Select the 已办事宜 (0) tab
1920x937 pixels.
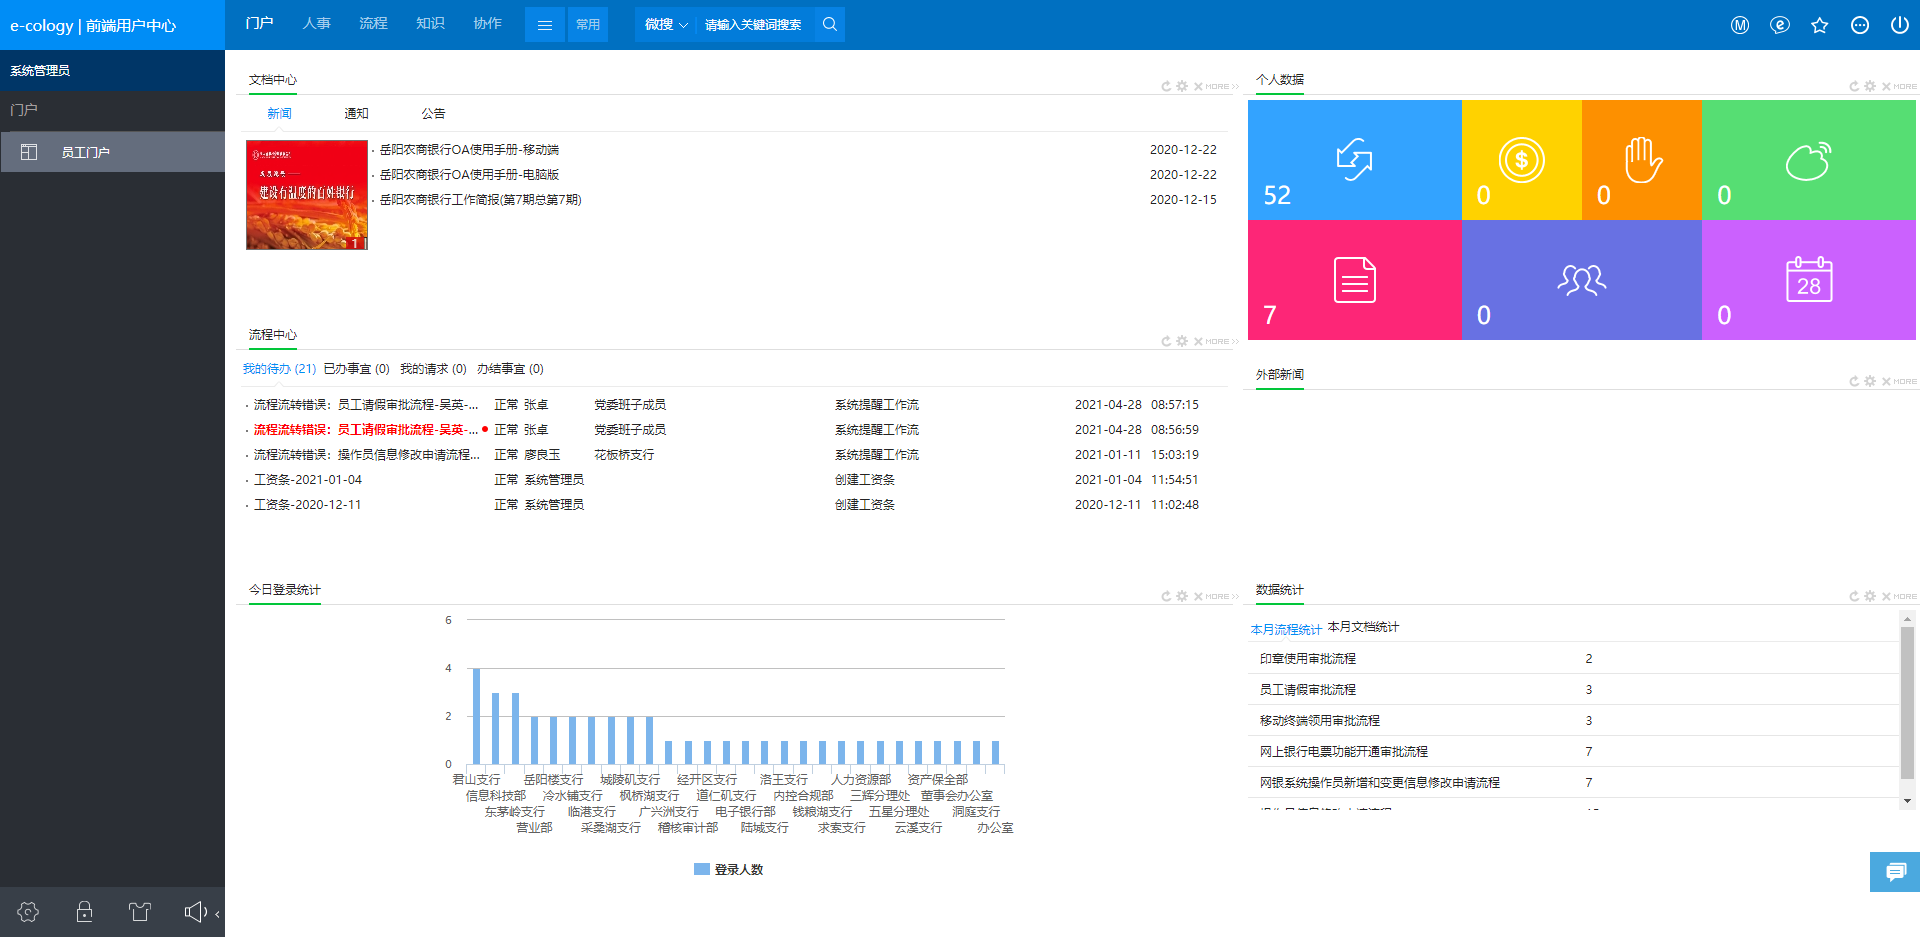tap(357, 369)
